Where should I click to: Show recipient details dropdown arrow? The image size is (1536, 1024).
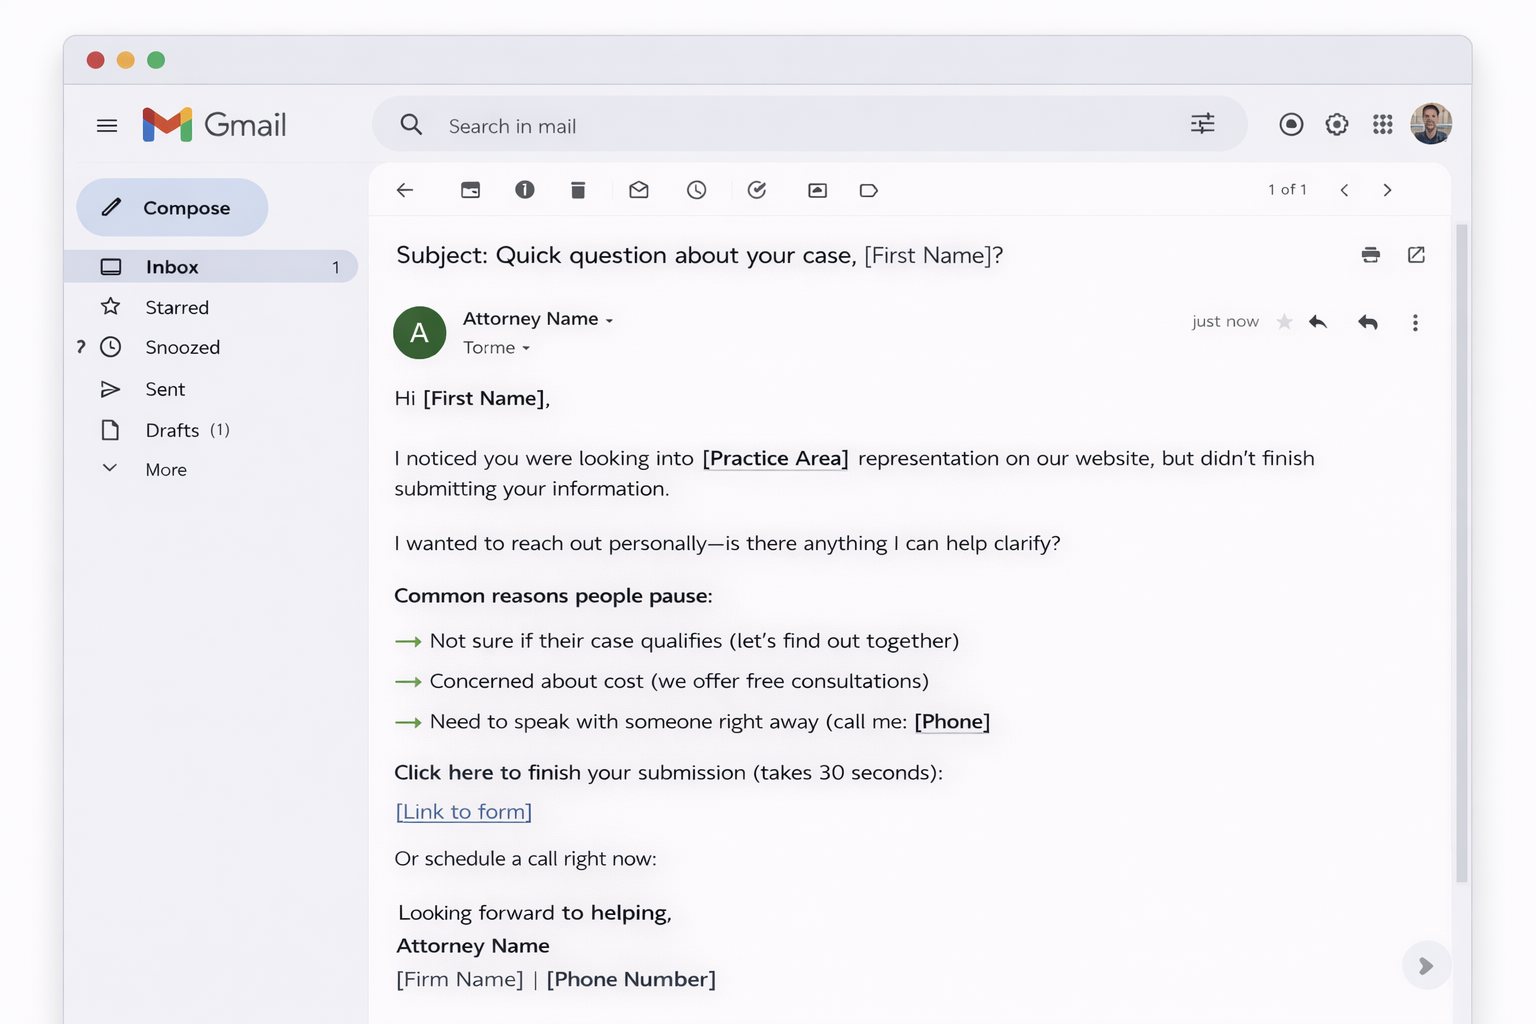(526, 348)
